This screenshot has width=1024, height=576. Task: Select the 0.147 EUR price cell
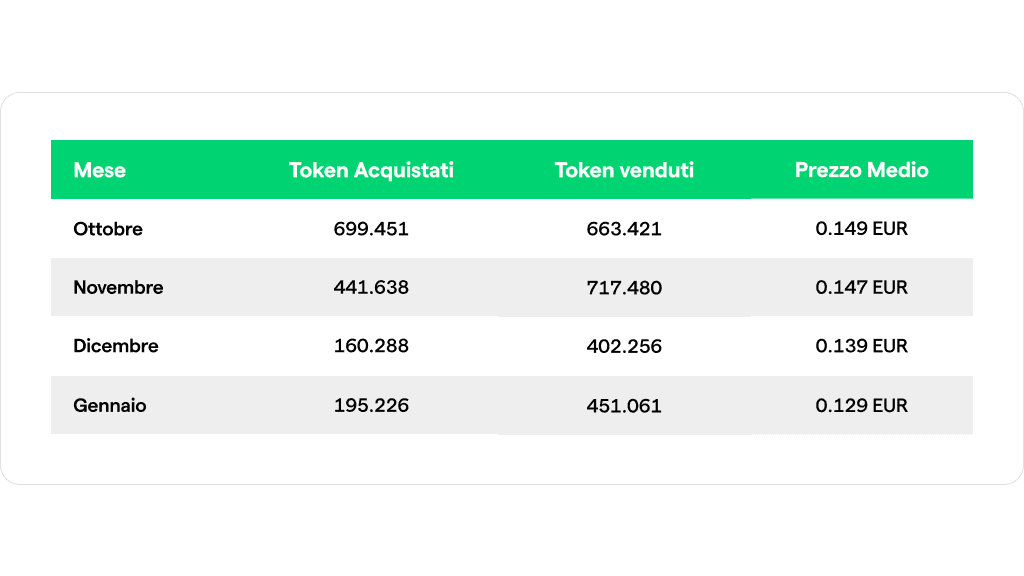tap(861, 287)
